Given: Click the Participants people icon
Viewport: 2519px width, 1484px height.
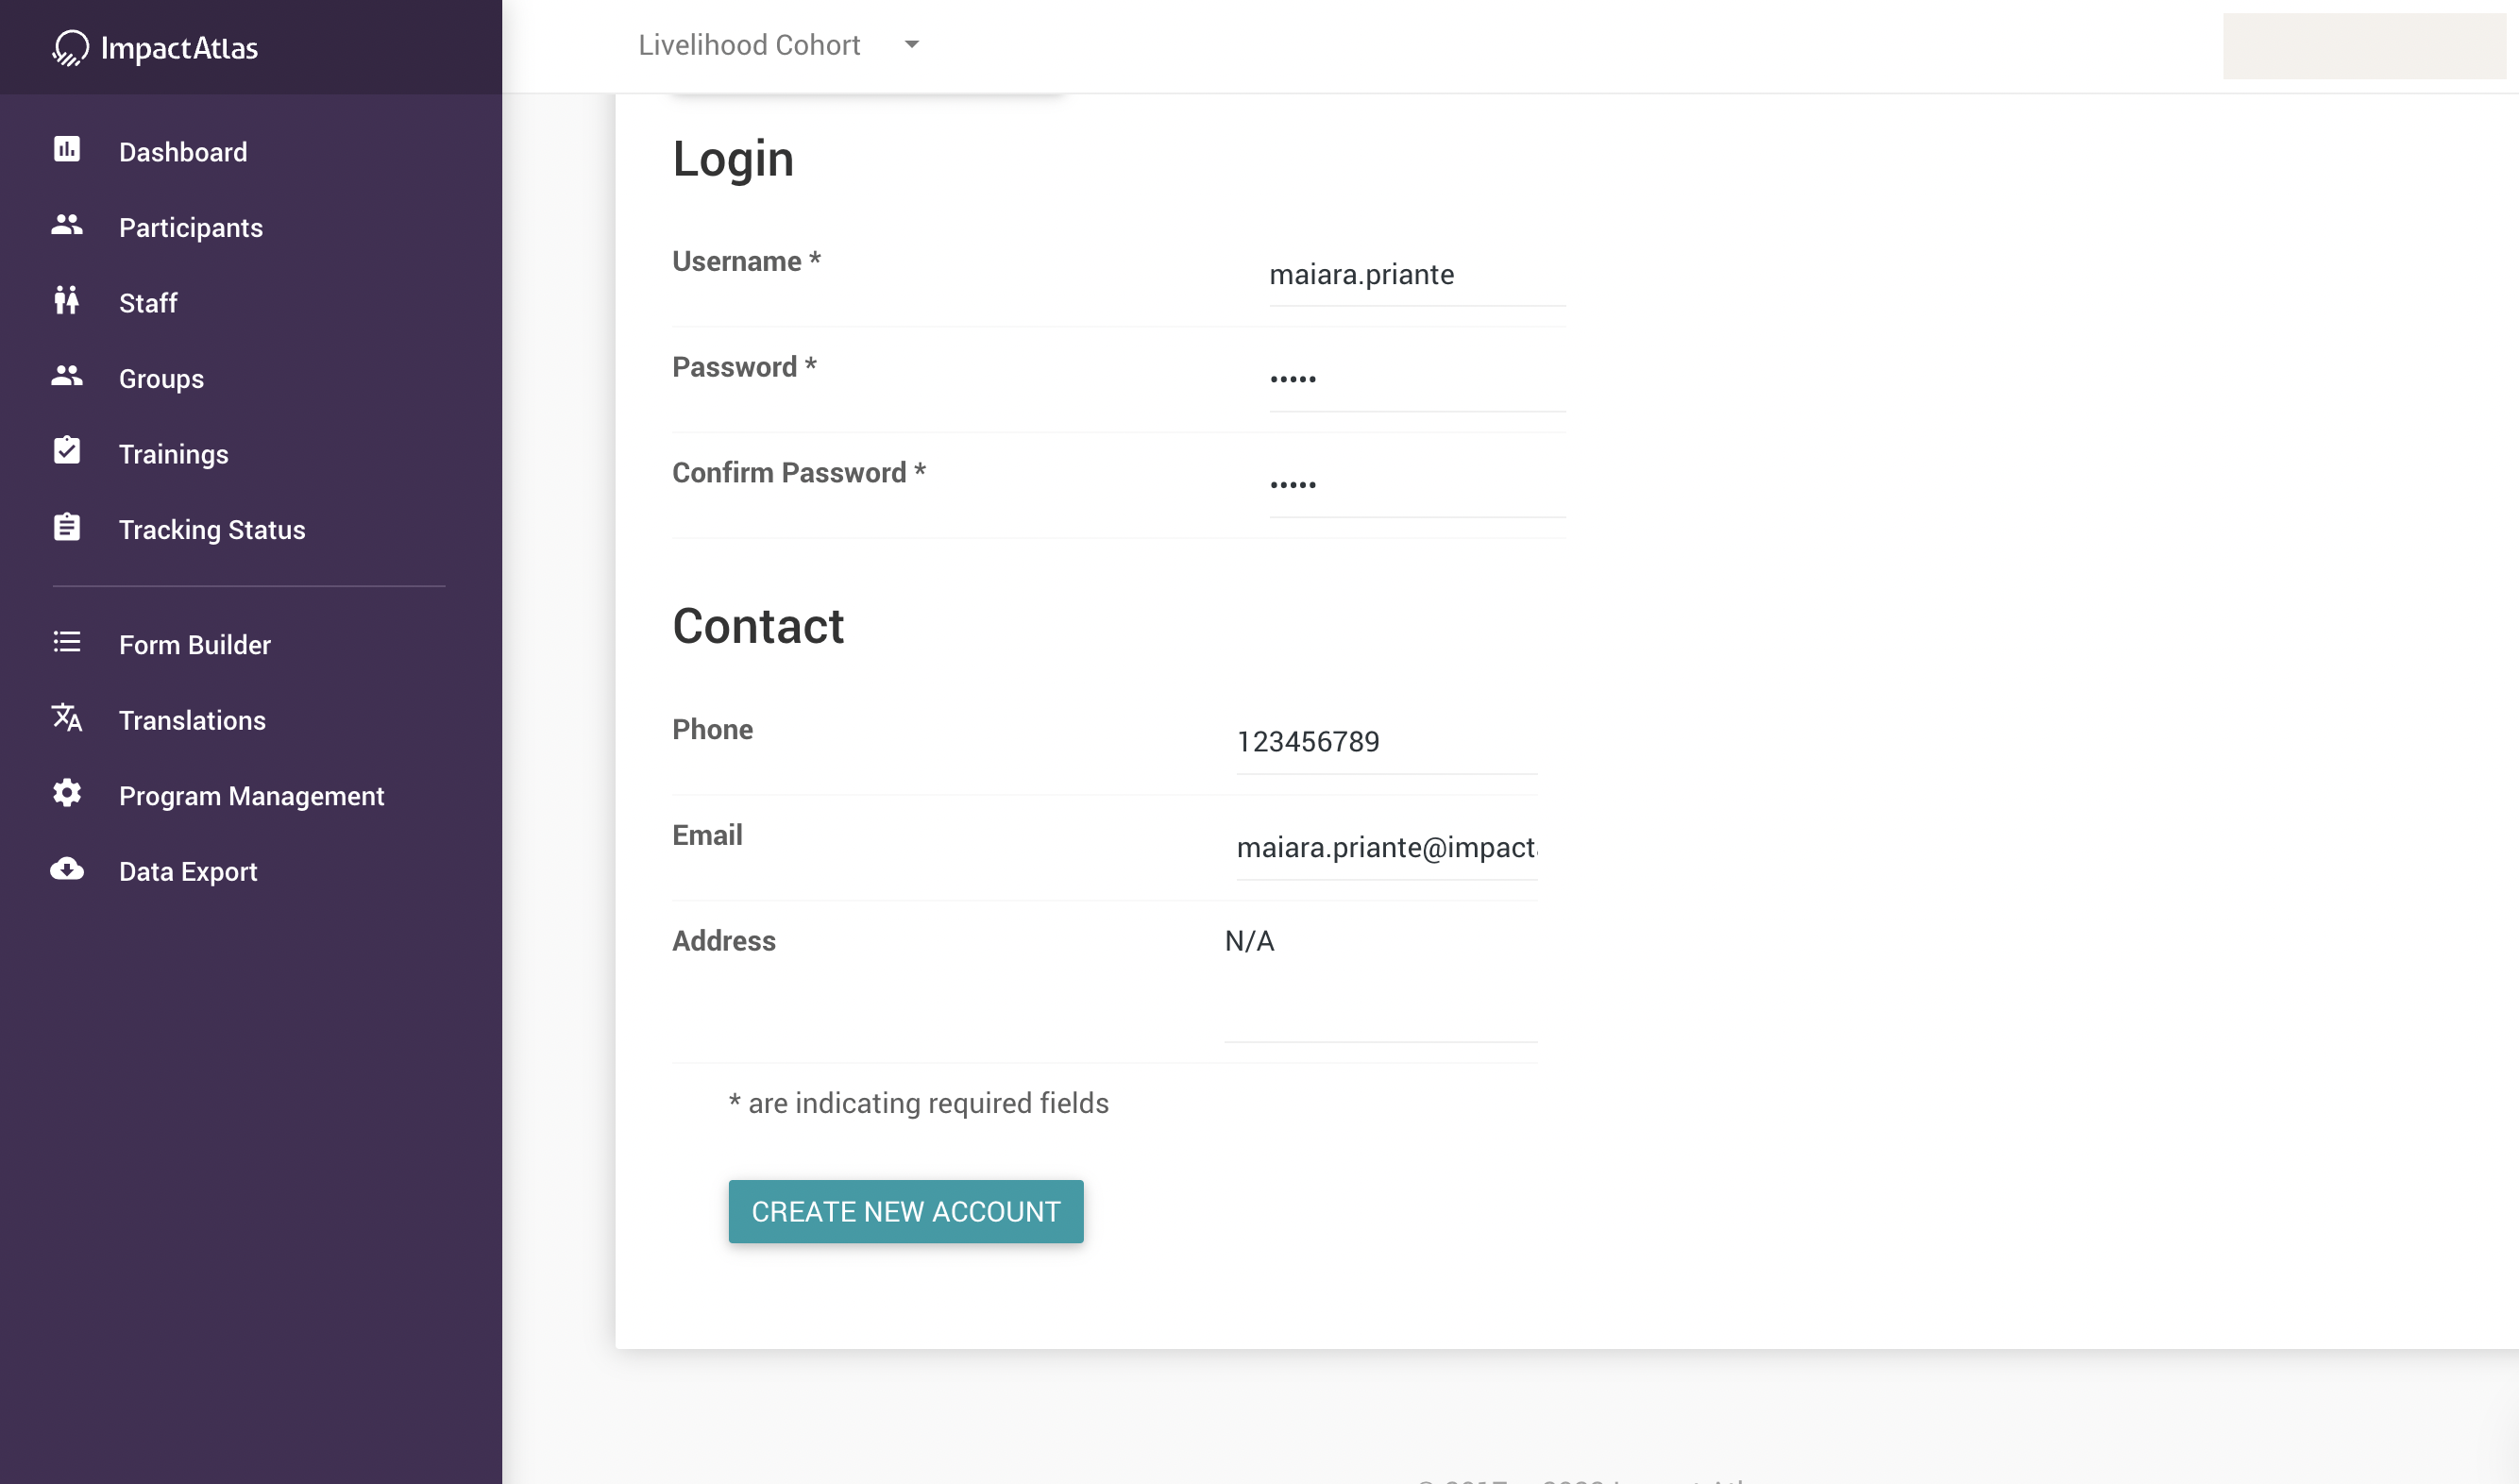Looking at the screenshot, I should click(67, 225).
